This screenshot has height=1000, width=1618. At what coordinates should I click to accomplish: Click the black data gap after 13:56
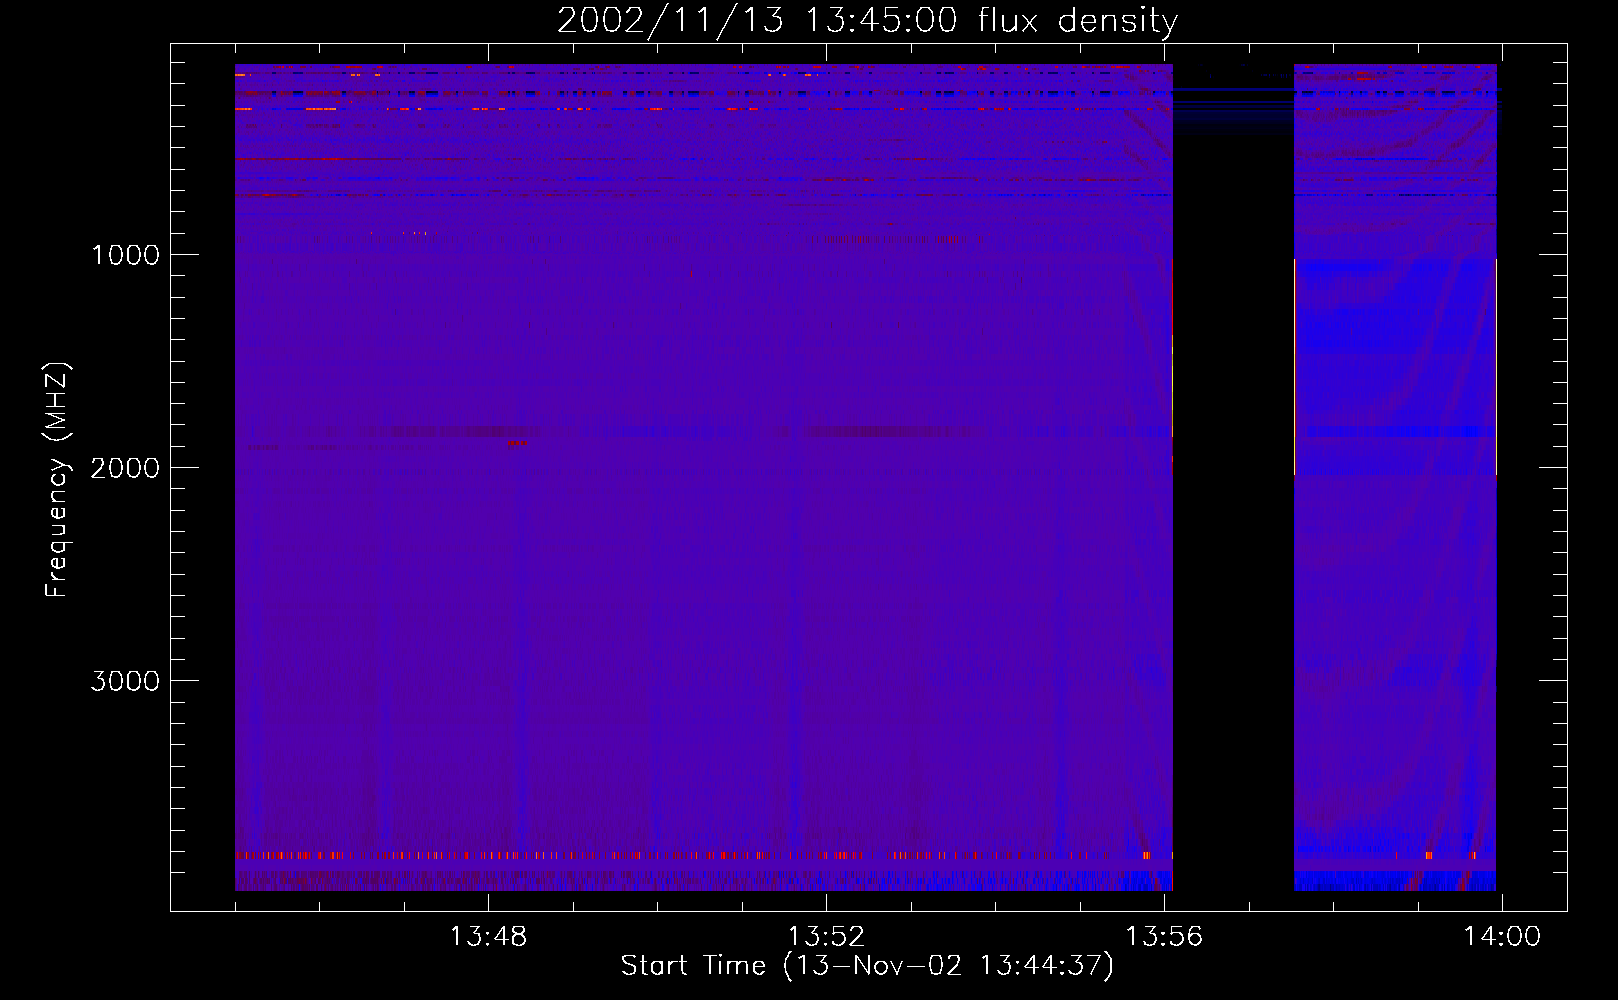click(1233, 478)
